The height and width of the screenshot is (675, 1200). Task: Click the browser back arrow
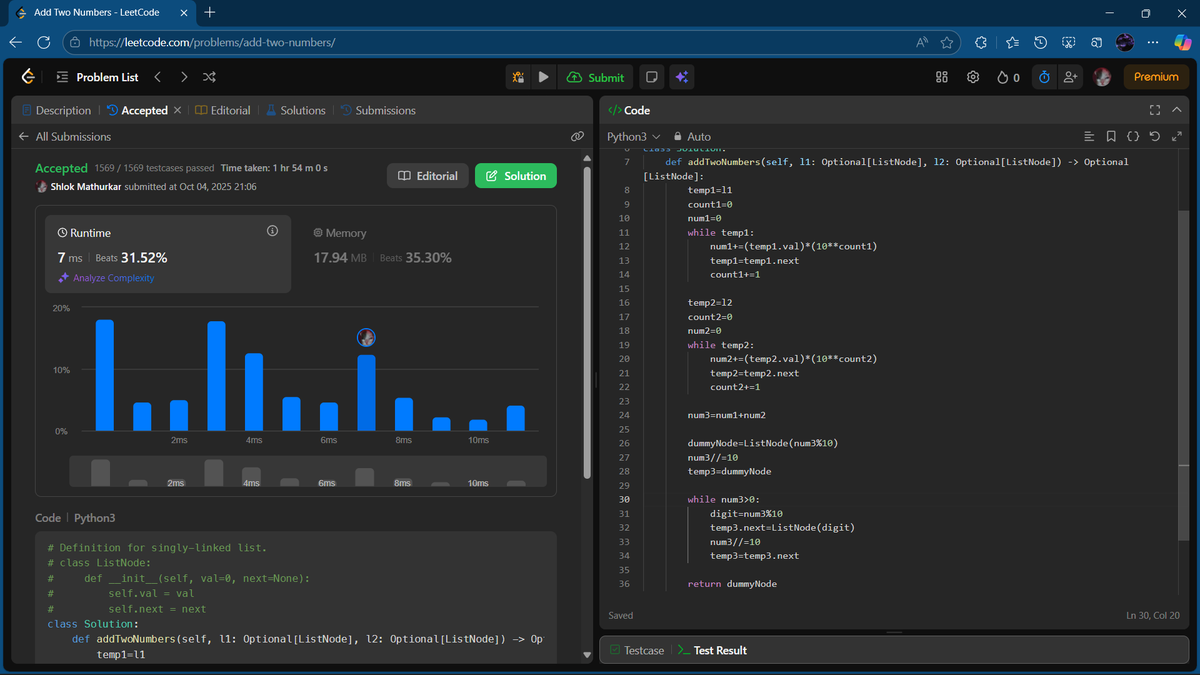coord(15,42)
